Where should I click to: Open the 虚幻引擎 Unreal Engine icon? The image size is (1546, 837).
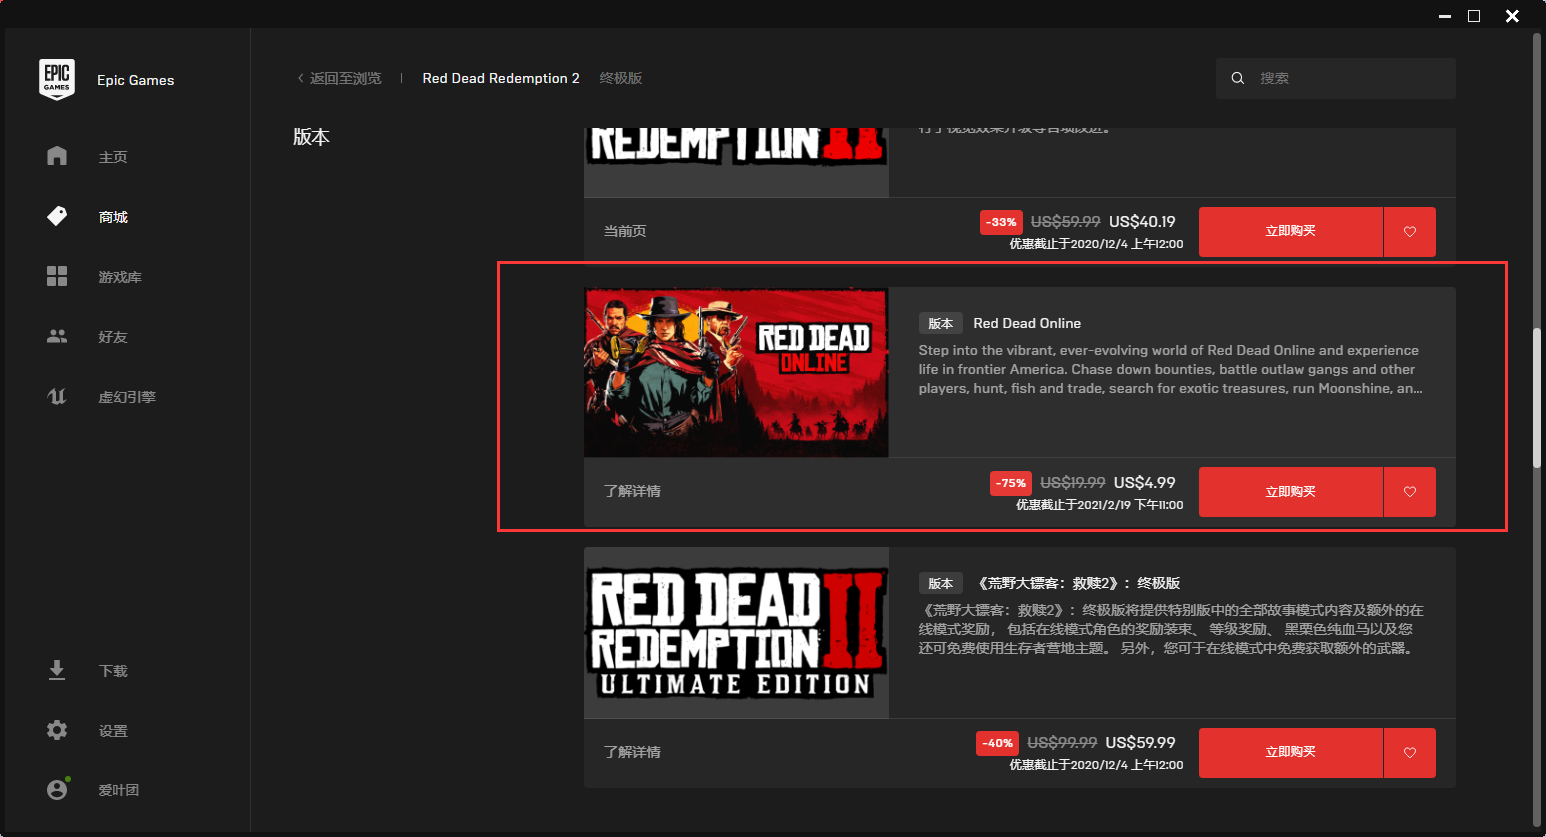[x=57, y=396]
